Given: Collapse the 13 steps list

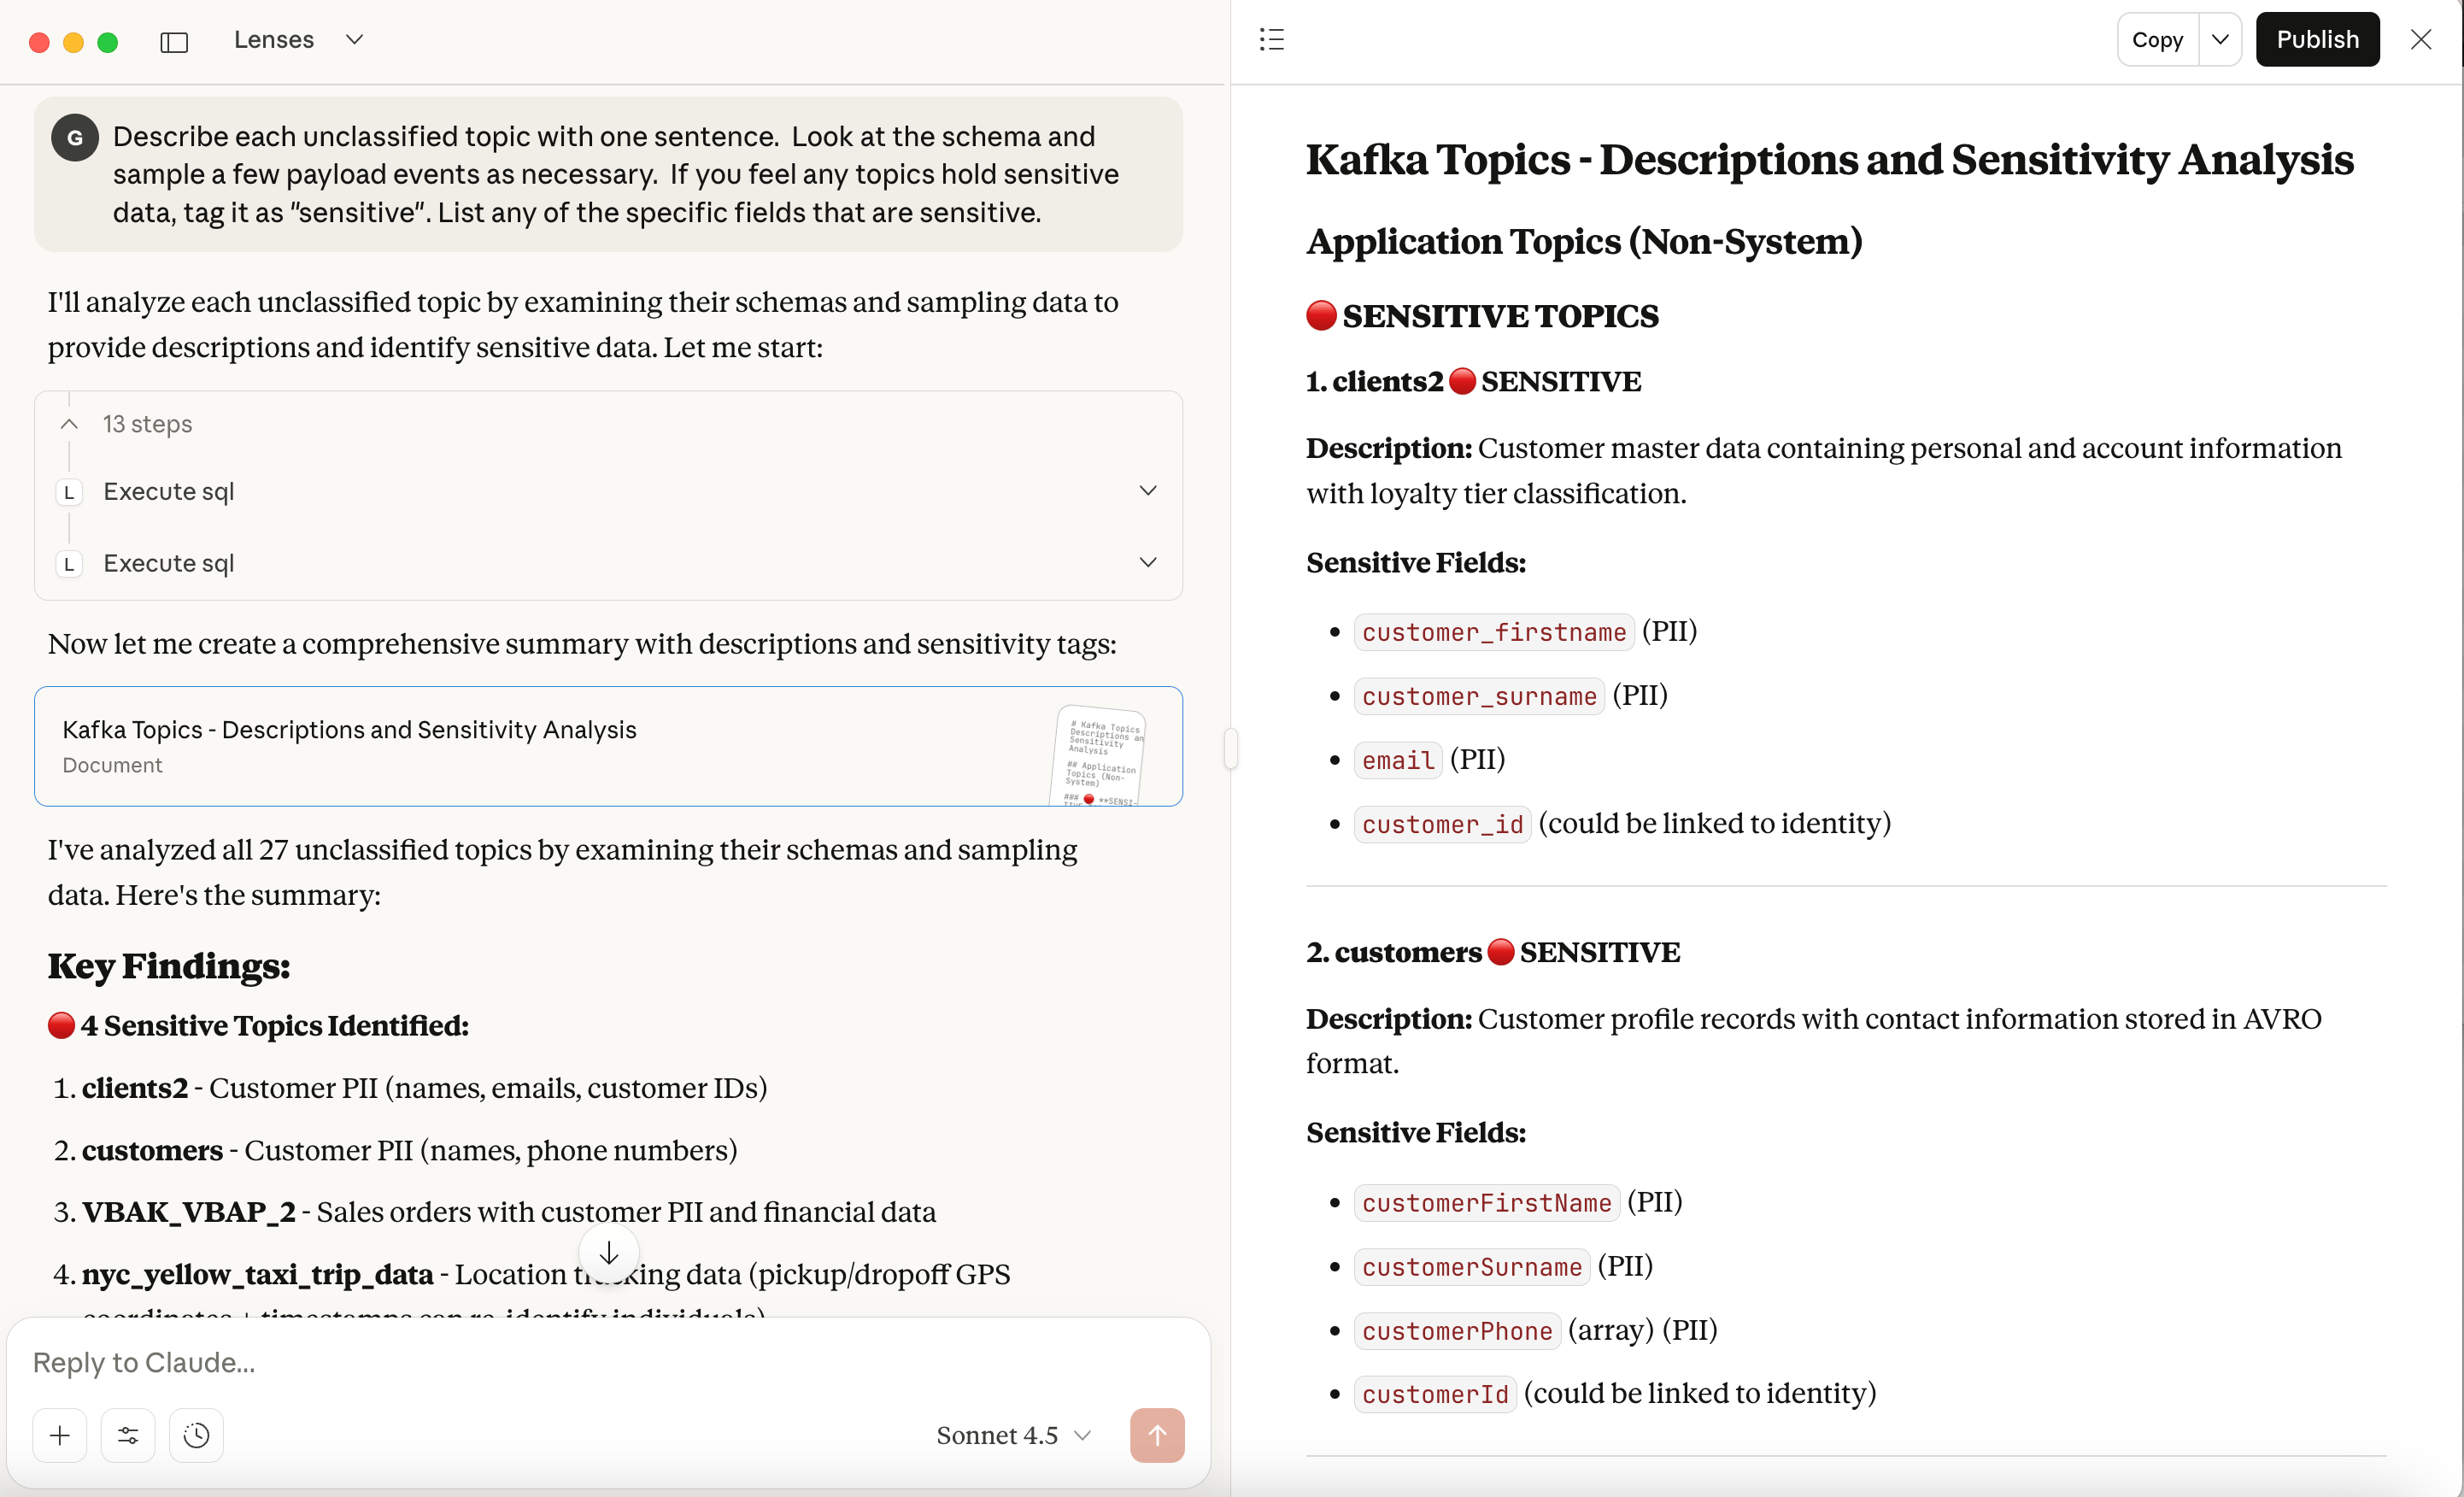Looking at the screenshot, I should 68,424.
